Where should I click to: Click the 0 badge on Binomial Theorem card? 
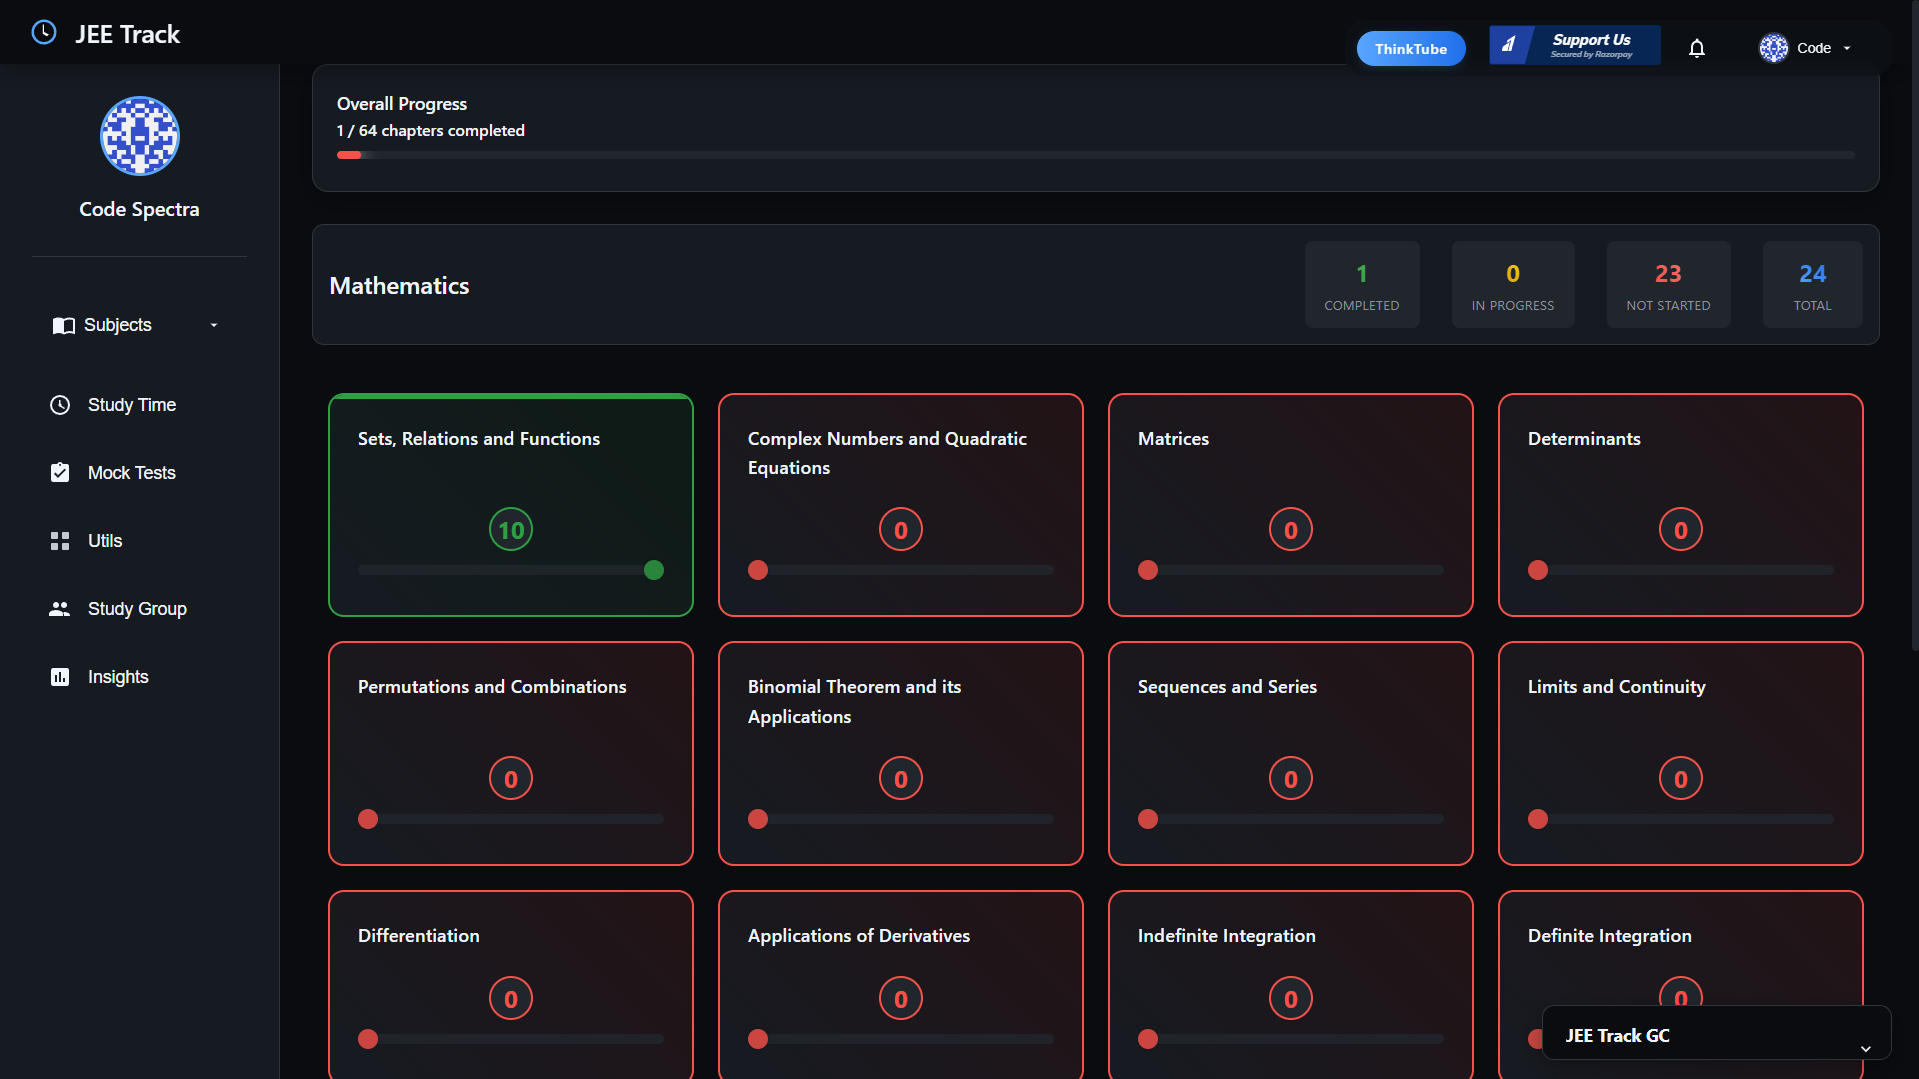pos(901,779)
